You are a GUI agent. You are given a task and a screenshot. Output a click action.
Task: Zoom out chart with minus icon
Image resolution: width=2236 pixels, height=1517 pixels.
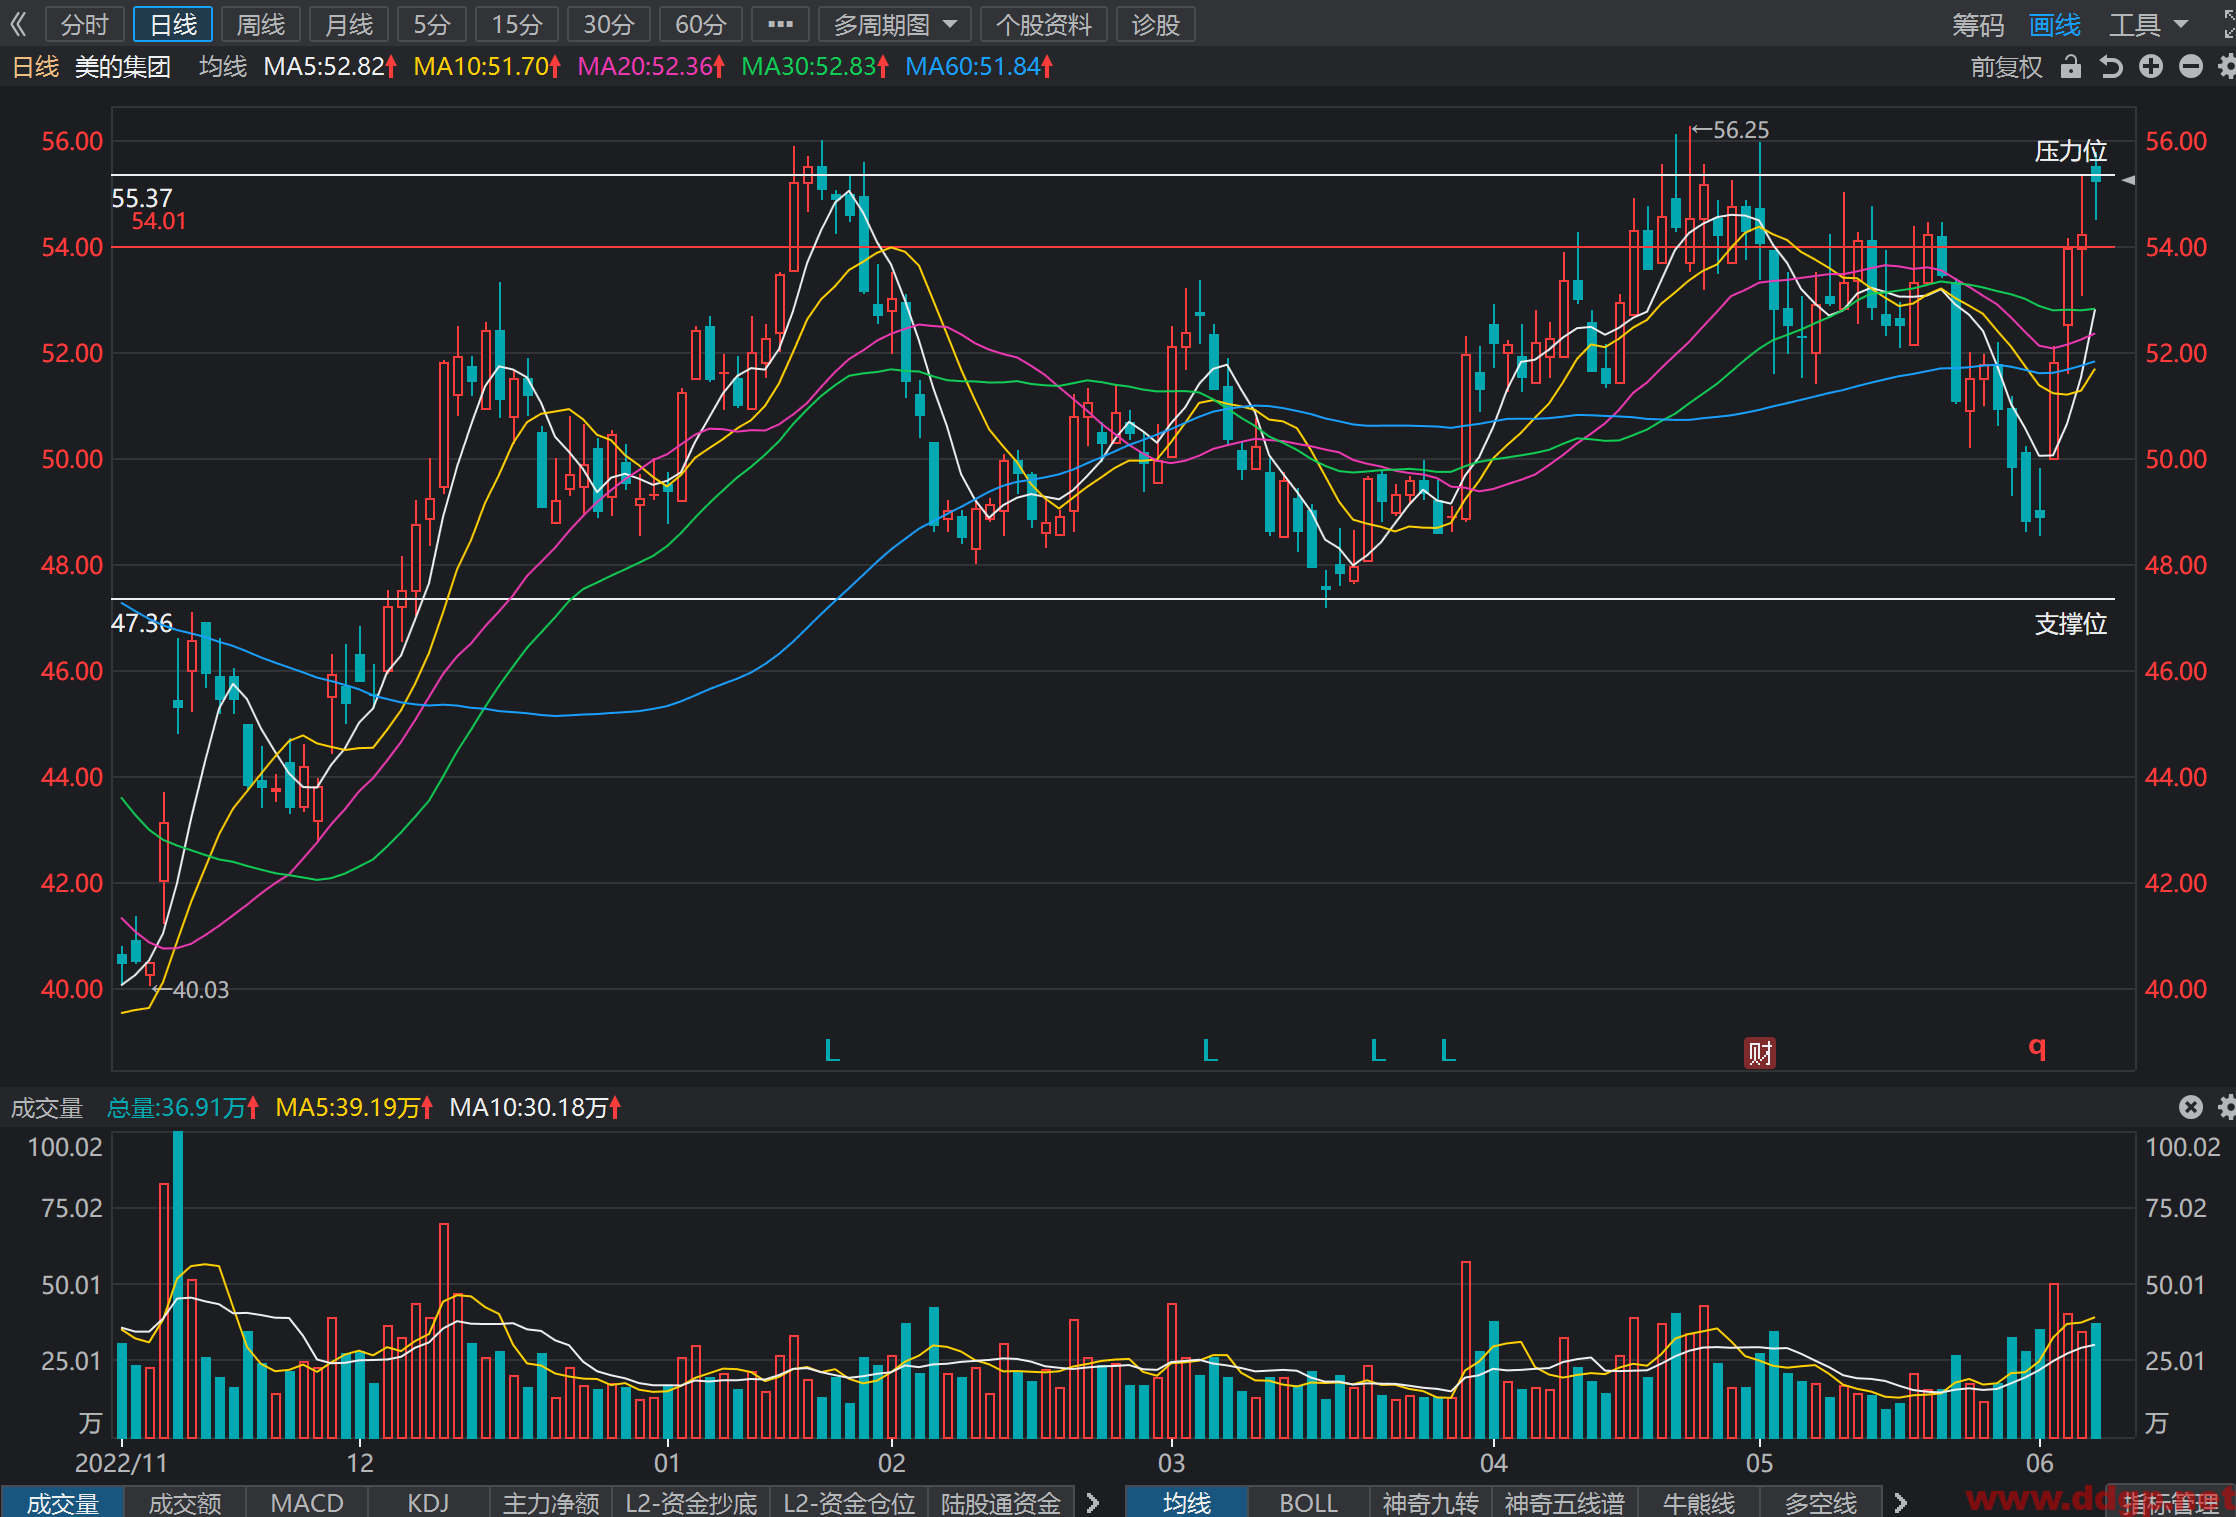pyautogui.click(x=2190, y=67)
